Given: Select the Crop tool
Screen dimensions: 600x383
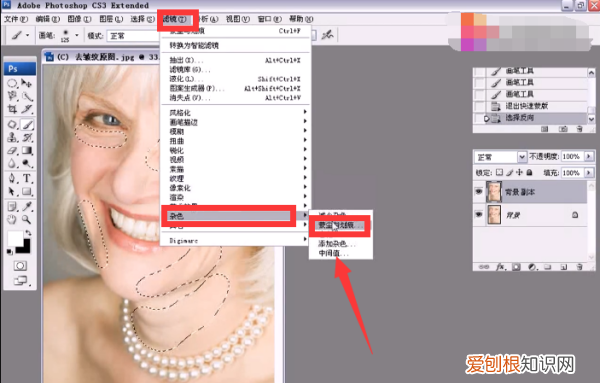Looking at the screenshot, I should (12, 109).
